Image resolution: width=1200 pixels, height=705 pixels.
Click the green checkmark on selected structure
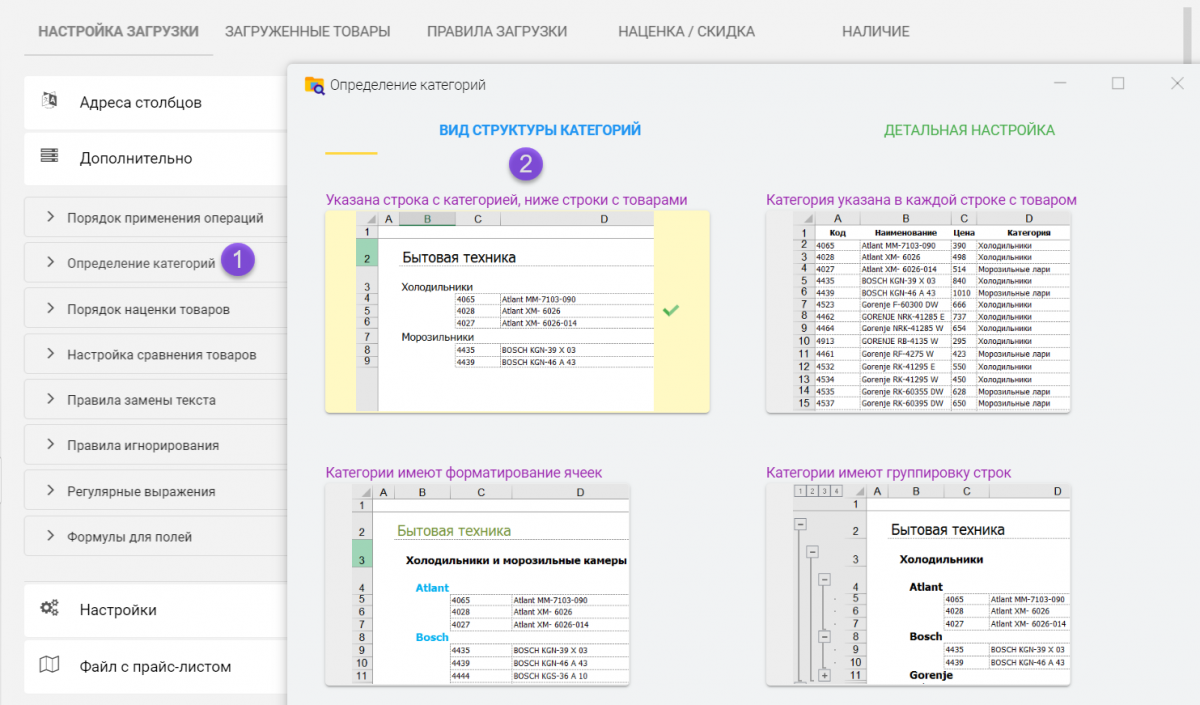click(671, 311)
